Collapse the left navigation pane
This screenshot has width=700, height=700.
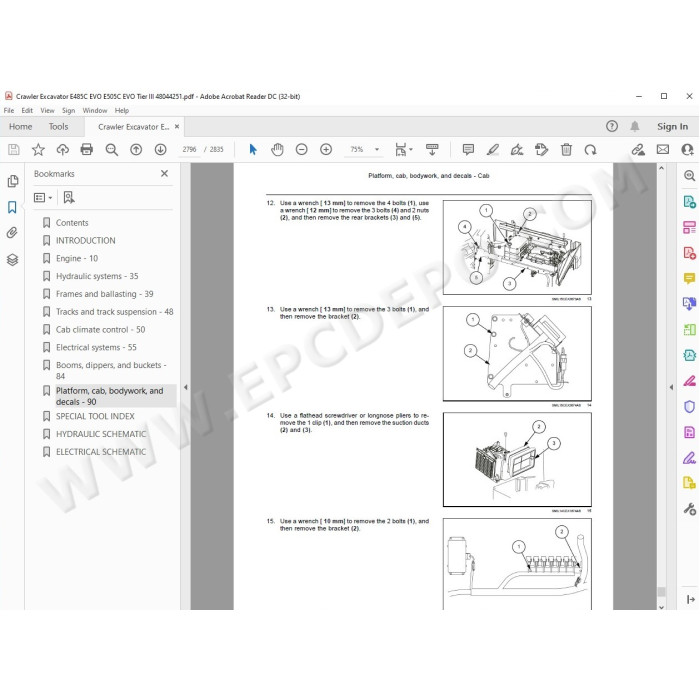coord(186,387)
